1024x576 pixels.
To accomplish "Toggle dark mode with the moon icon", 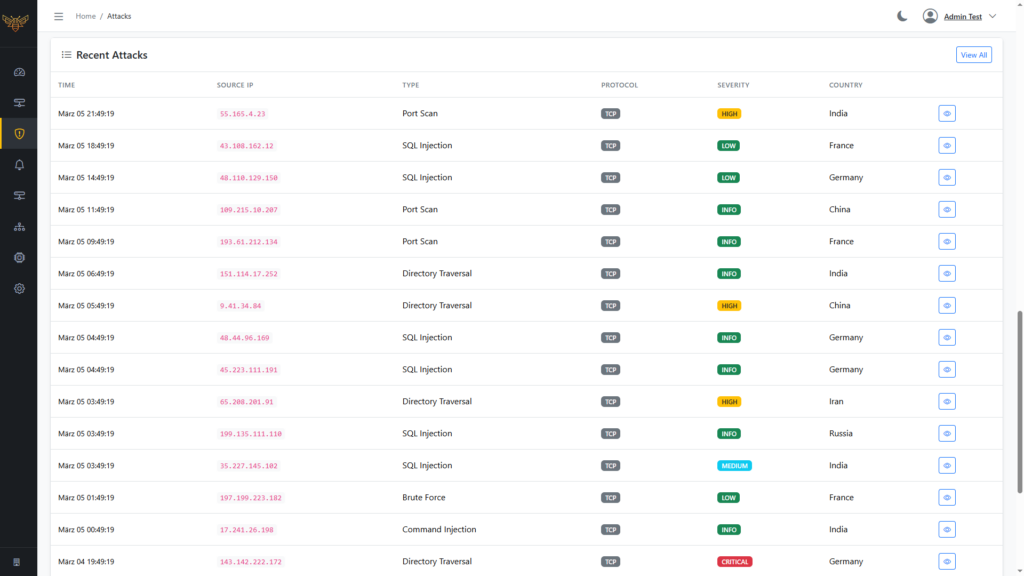I will (902, 16).
